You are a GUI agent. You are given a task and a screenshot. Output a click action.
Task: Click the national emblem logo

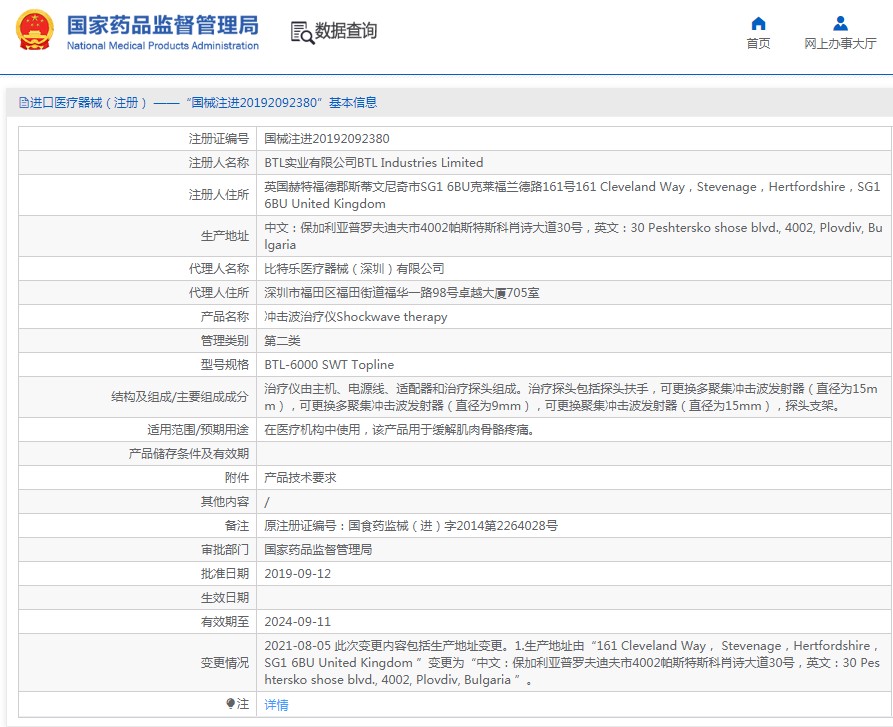pyautogui.click(x=34, y=30)
